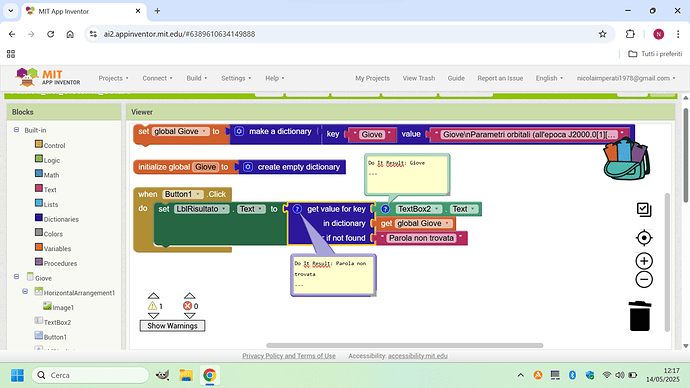690x388 pixels.
Task: Collapse the Built-in blocks tree
Action: pos(16,130)
